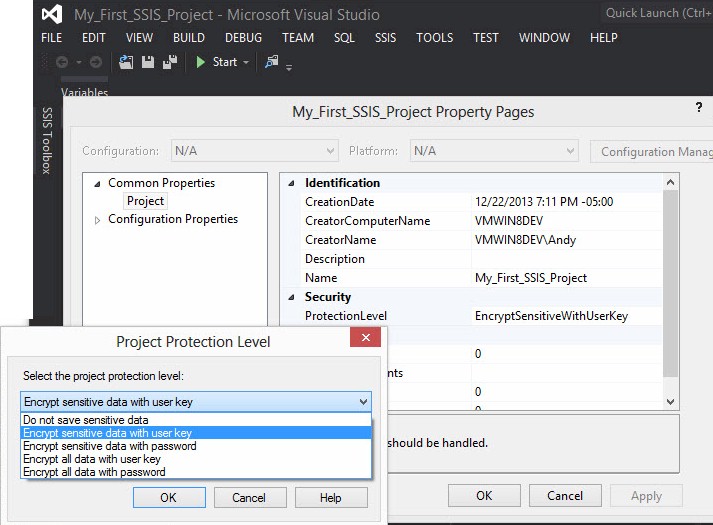The height and width of the screenshot is (525, 713).
Task: Expand the Configuration Properties tree node
Action: point(97,220)
